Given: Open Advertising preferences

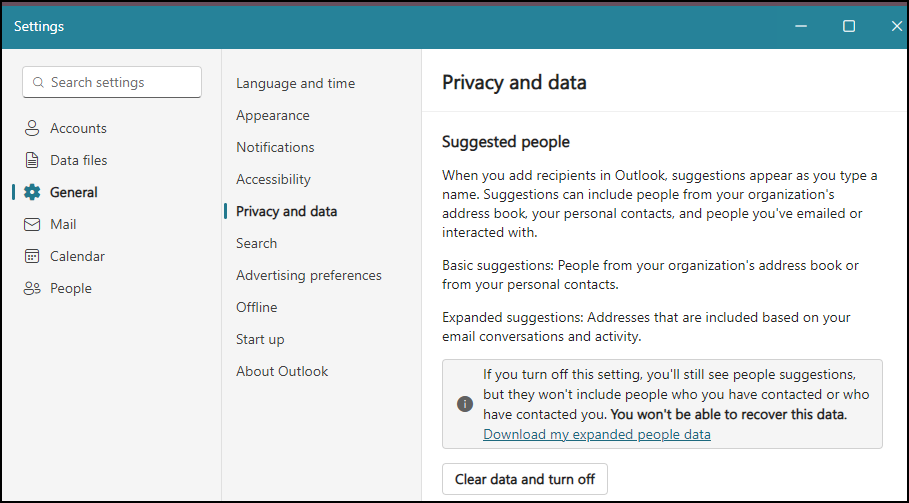Looking at the screenshot, I should point(309,275).
